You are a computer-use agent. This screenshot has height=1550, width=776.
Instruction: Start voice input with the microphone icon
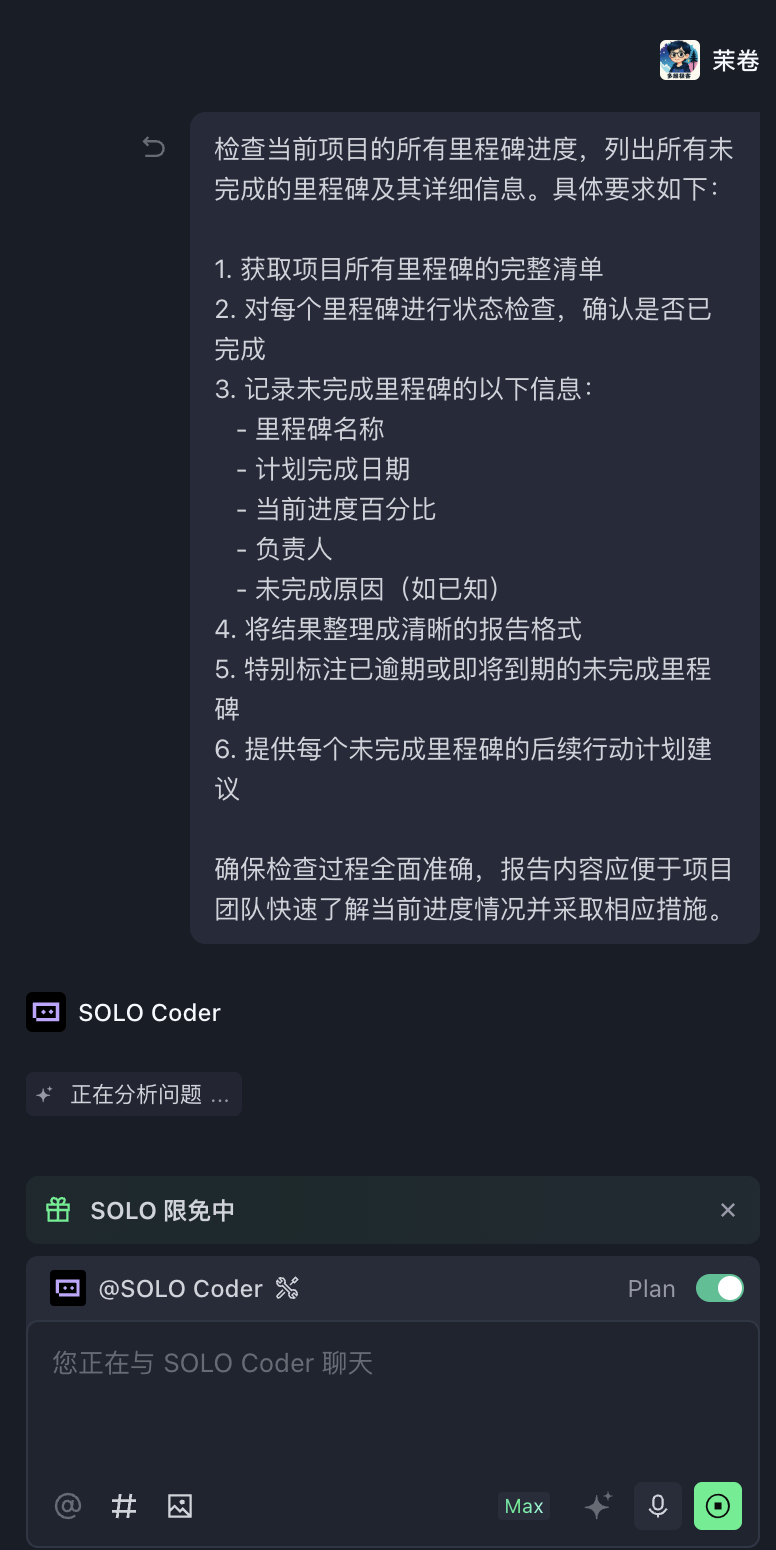tap(658, 1506)
